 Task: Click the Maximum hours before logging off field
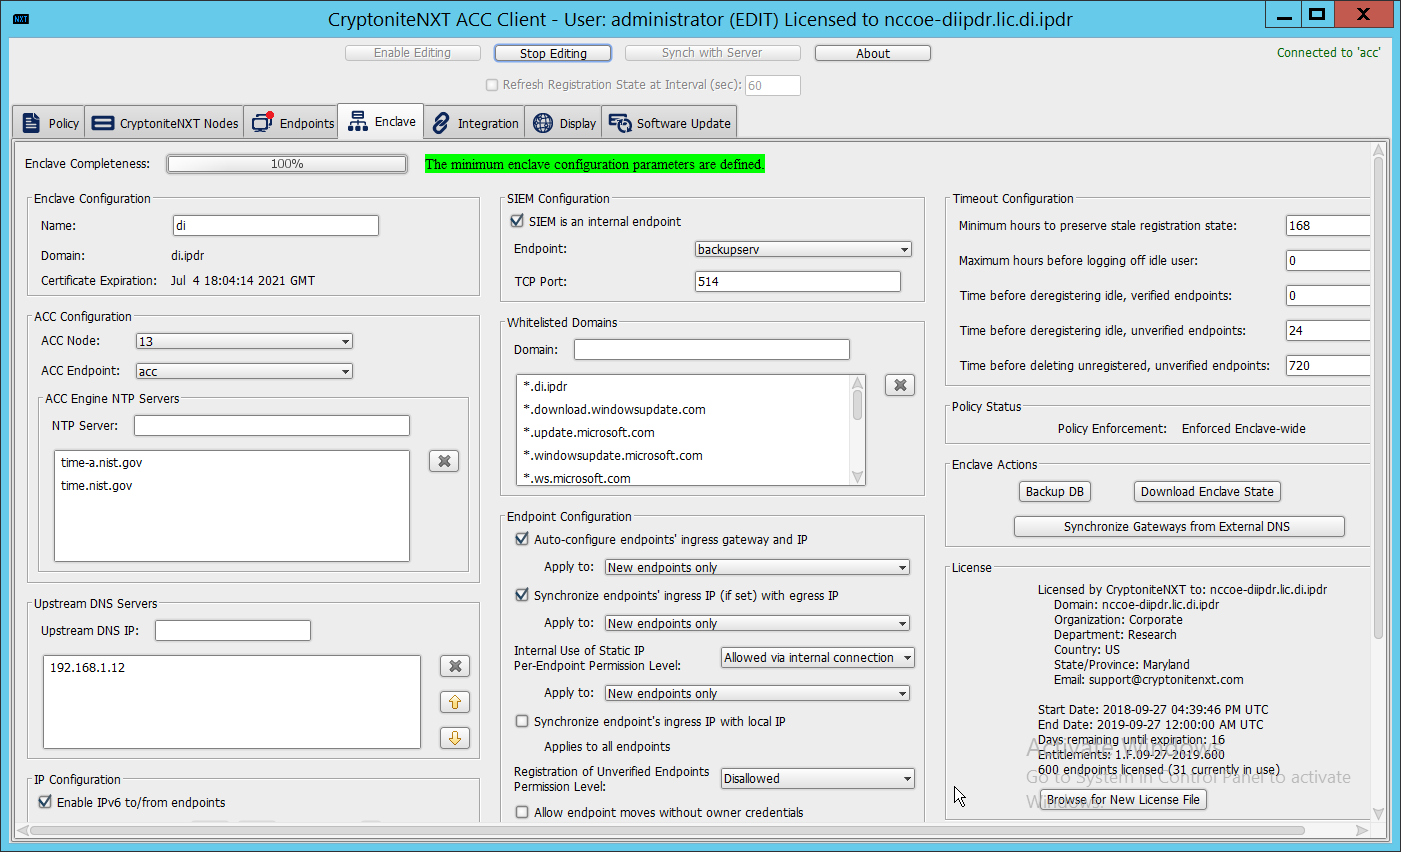coord(1328,260)
